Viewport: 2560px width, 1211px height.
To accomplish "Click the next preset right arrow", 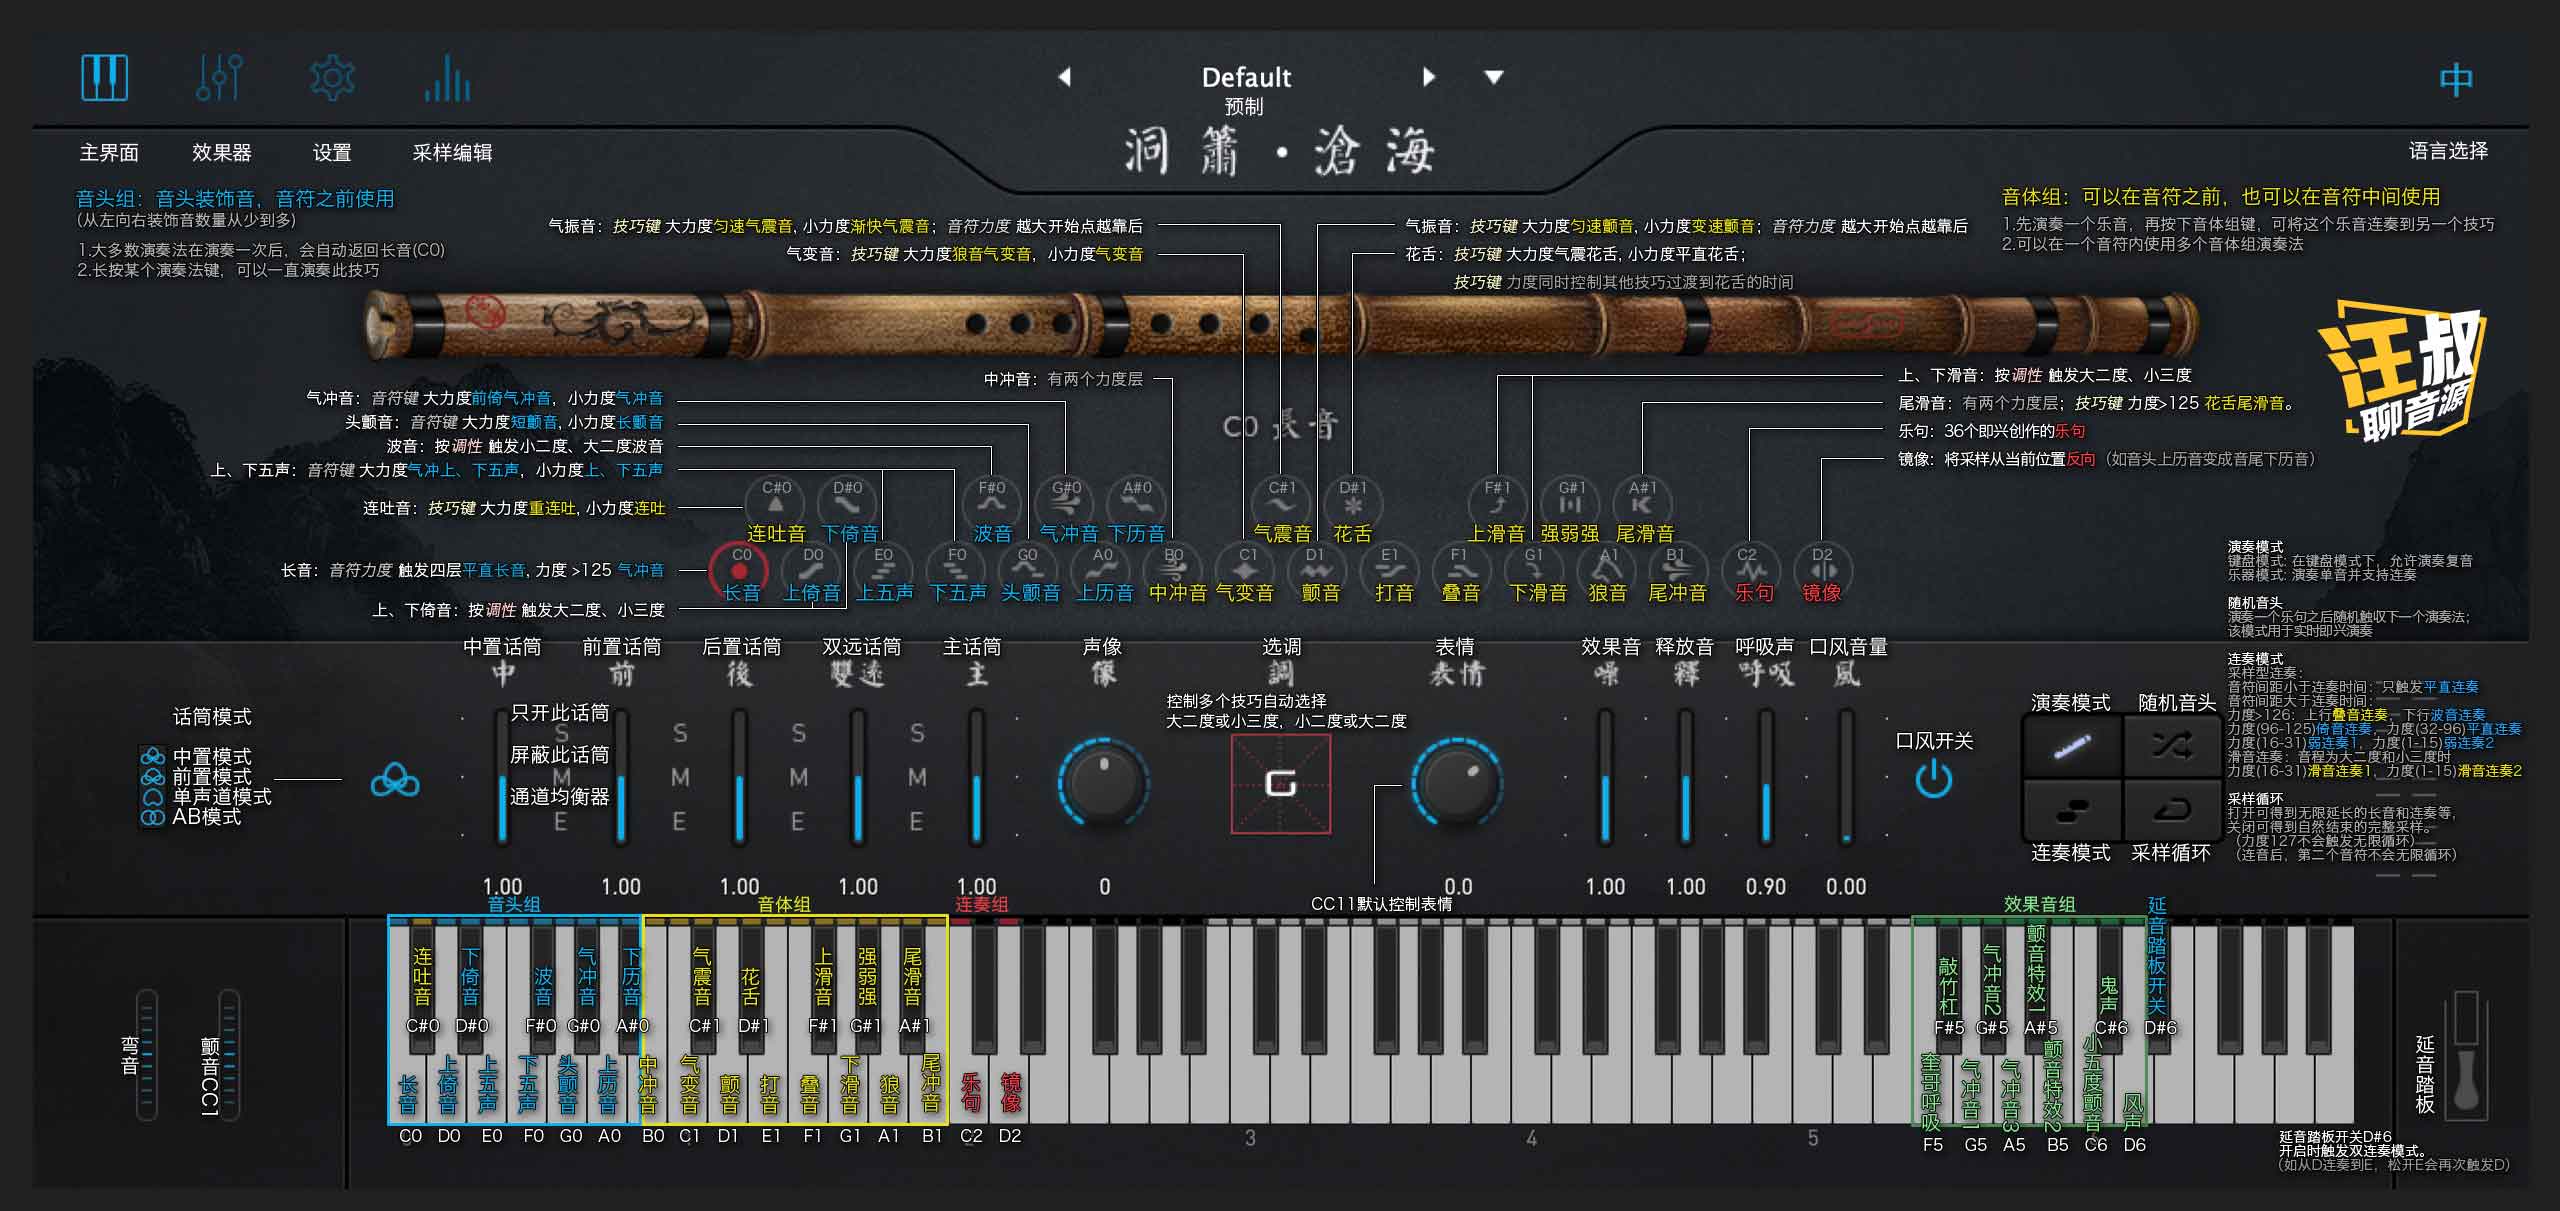I will [x=1428, y=77].
